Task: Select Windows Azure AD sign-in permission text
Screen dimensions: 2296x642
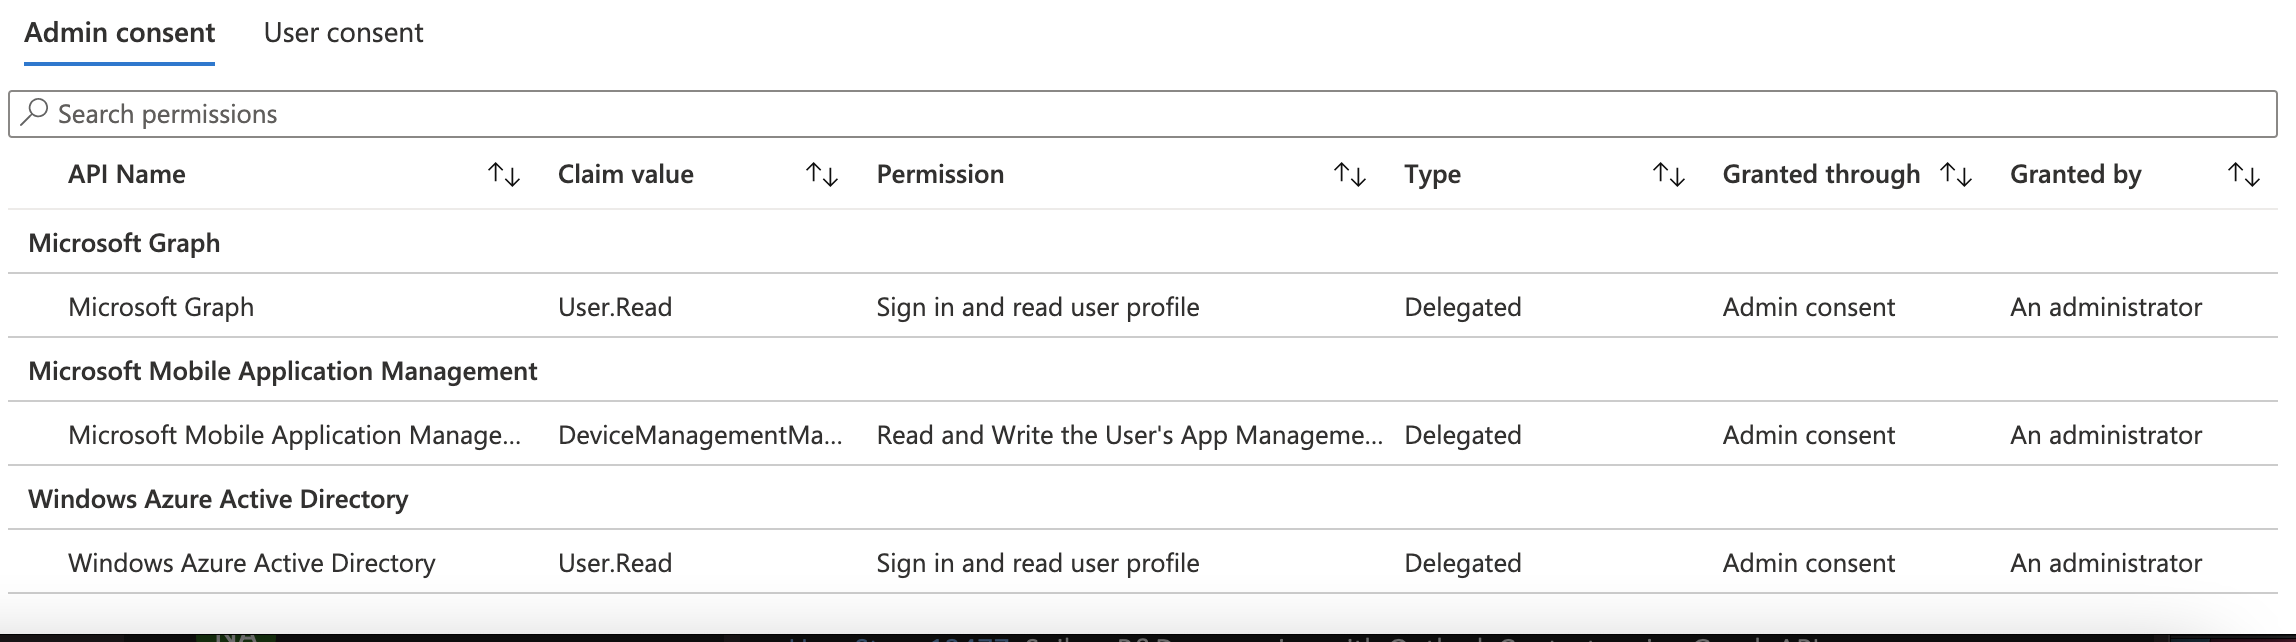Action: point(1037,563)
